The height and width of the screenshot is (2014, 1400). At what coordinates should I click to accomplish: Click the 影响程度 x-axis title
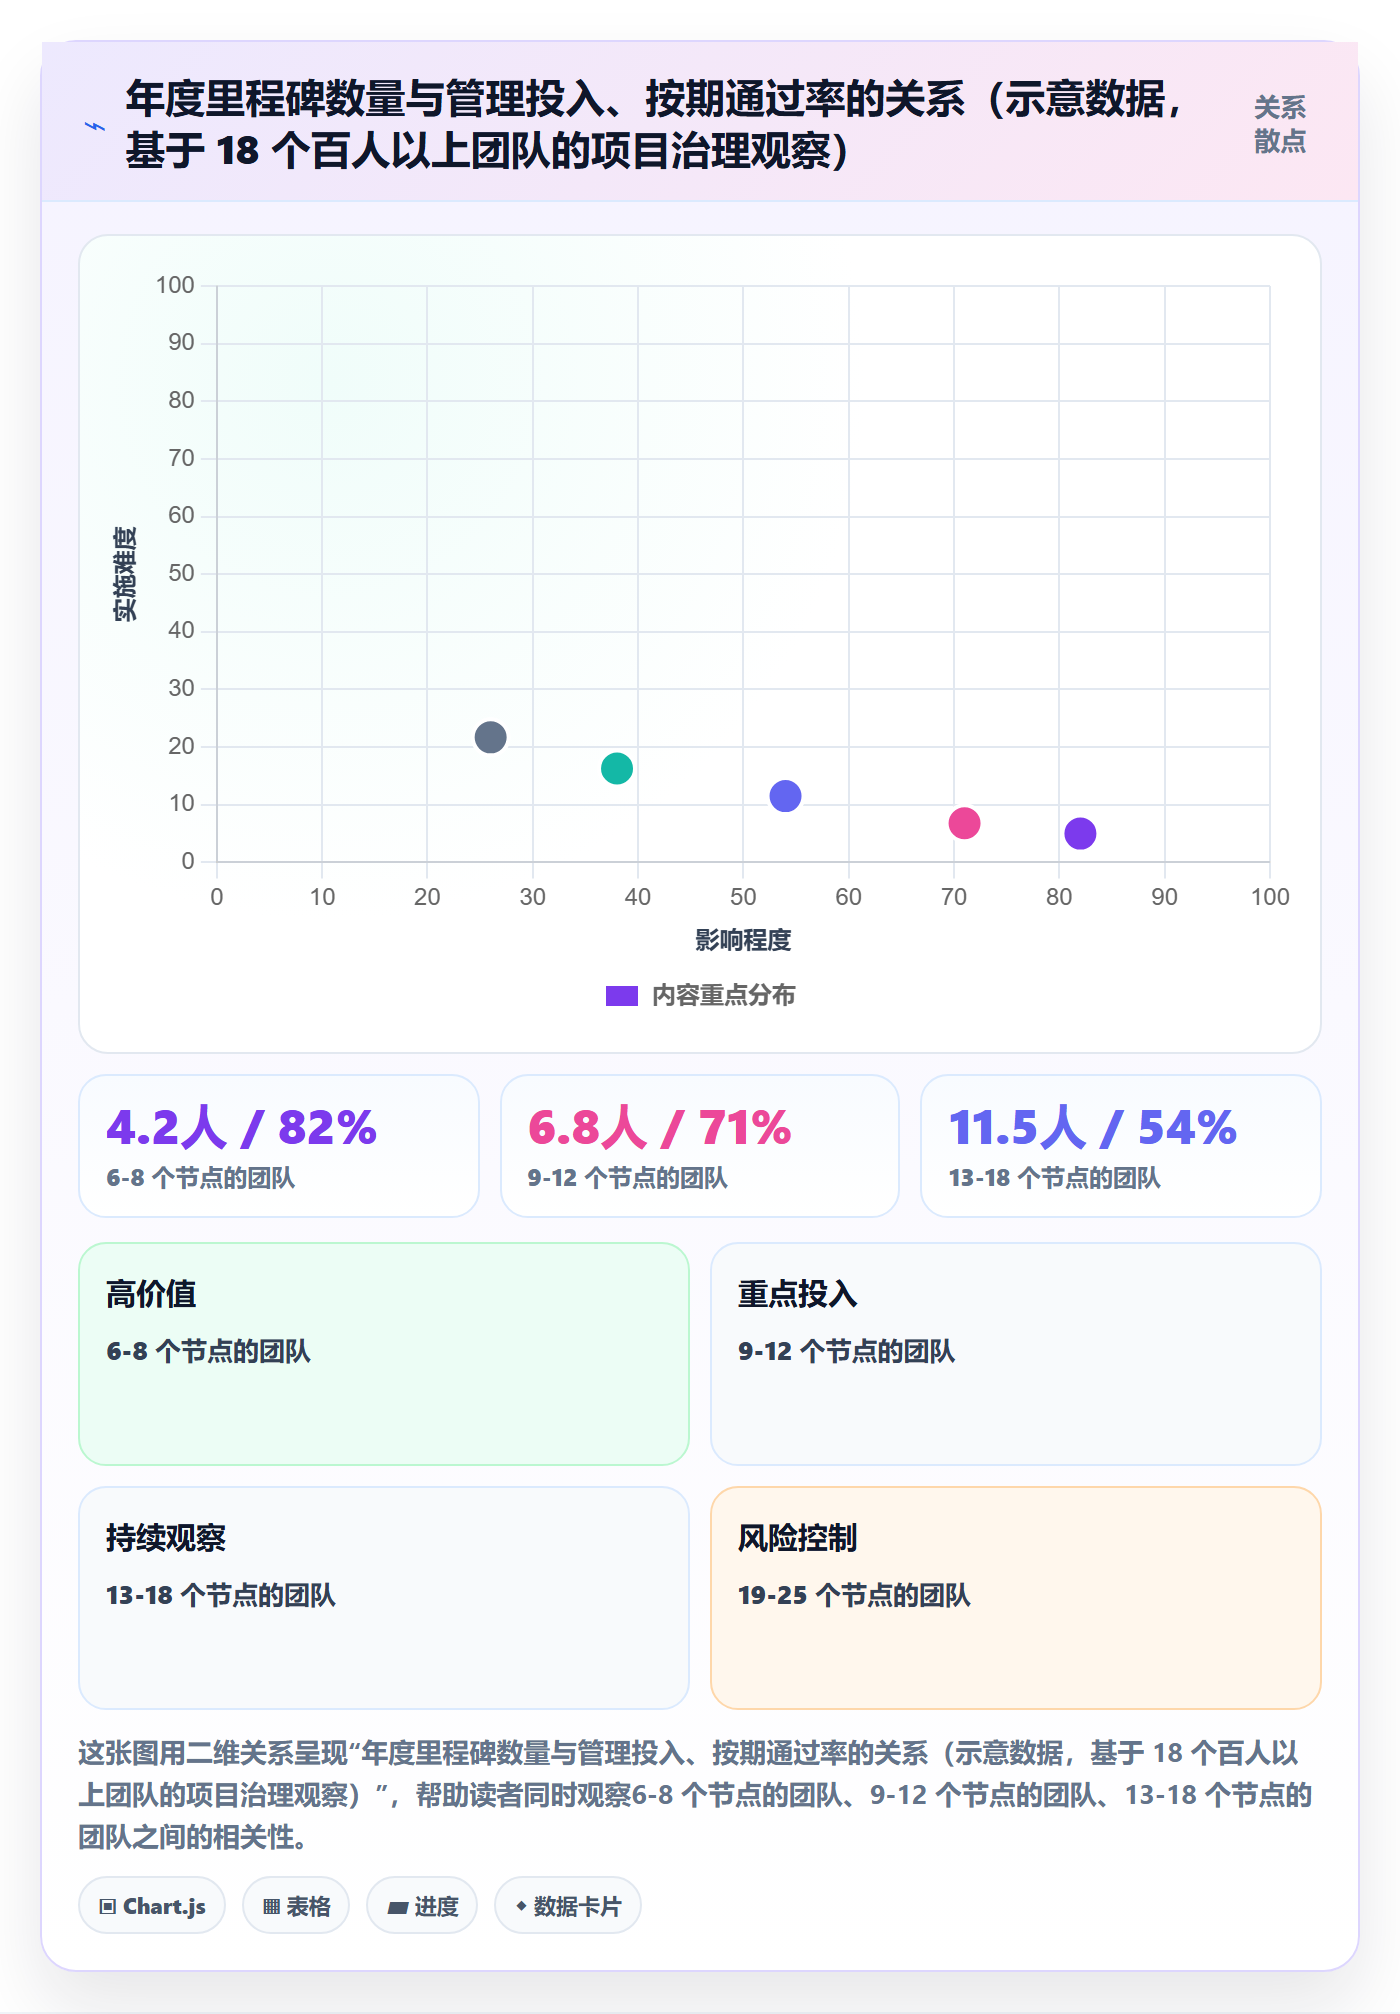point(743,940)
